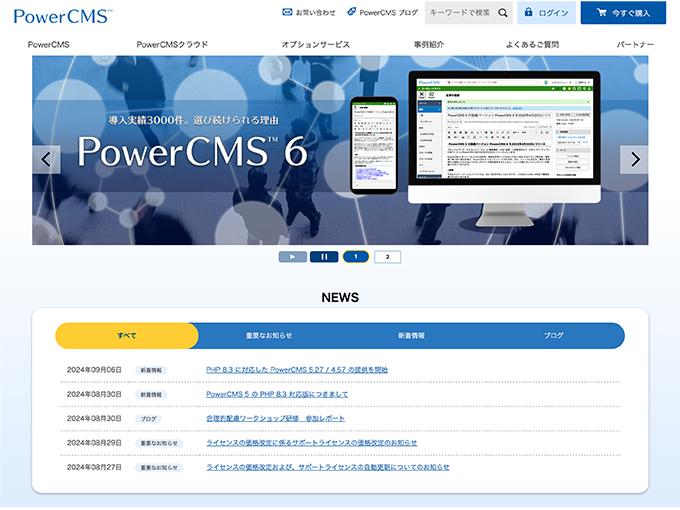Click the date 2024年08月29日
Image resolution: width=680 pixels, height=510 pixels.
coord(94,443)
